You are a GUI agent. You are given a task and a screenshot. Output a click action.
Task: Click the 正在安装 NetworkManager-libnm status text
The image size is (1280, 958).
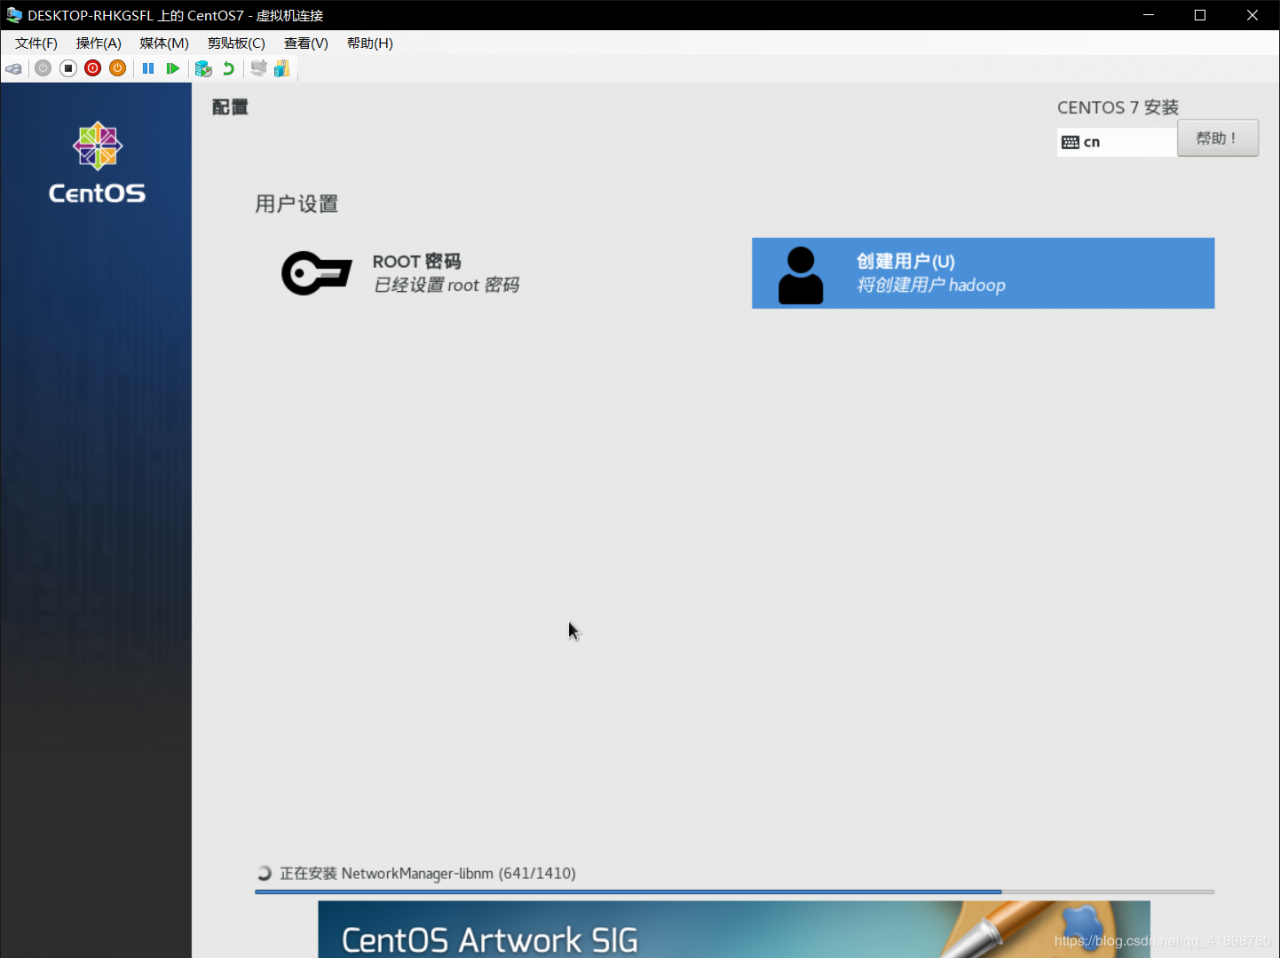428,873
